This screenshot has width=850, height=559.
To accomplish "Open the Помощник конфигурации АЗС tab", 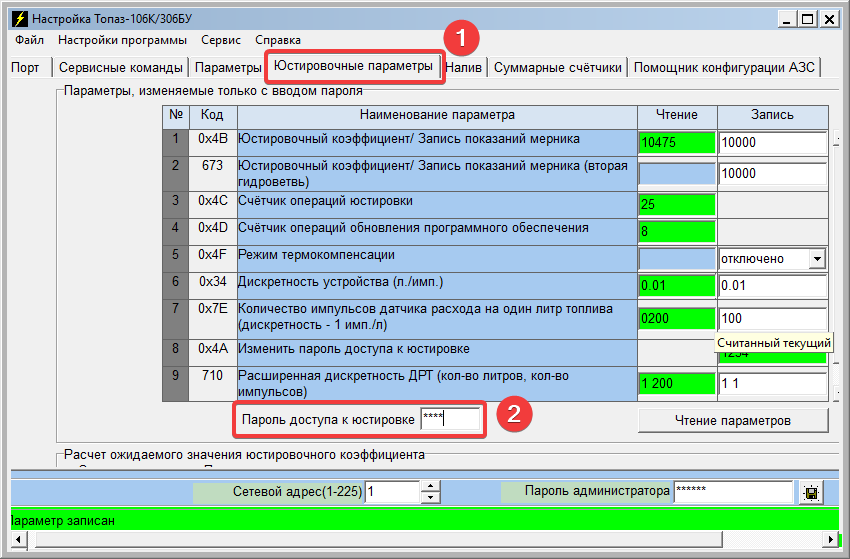I will (x=724, y=68).
